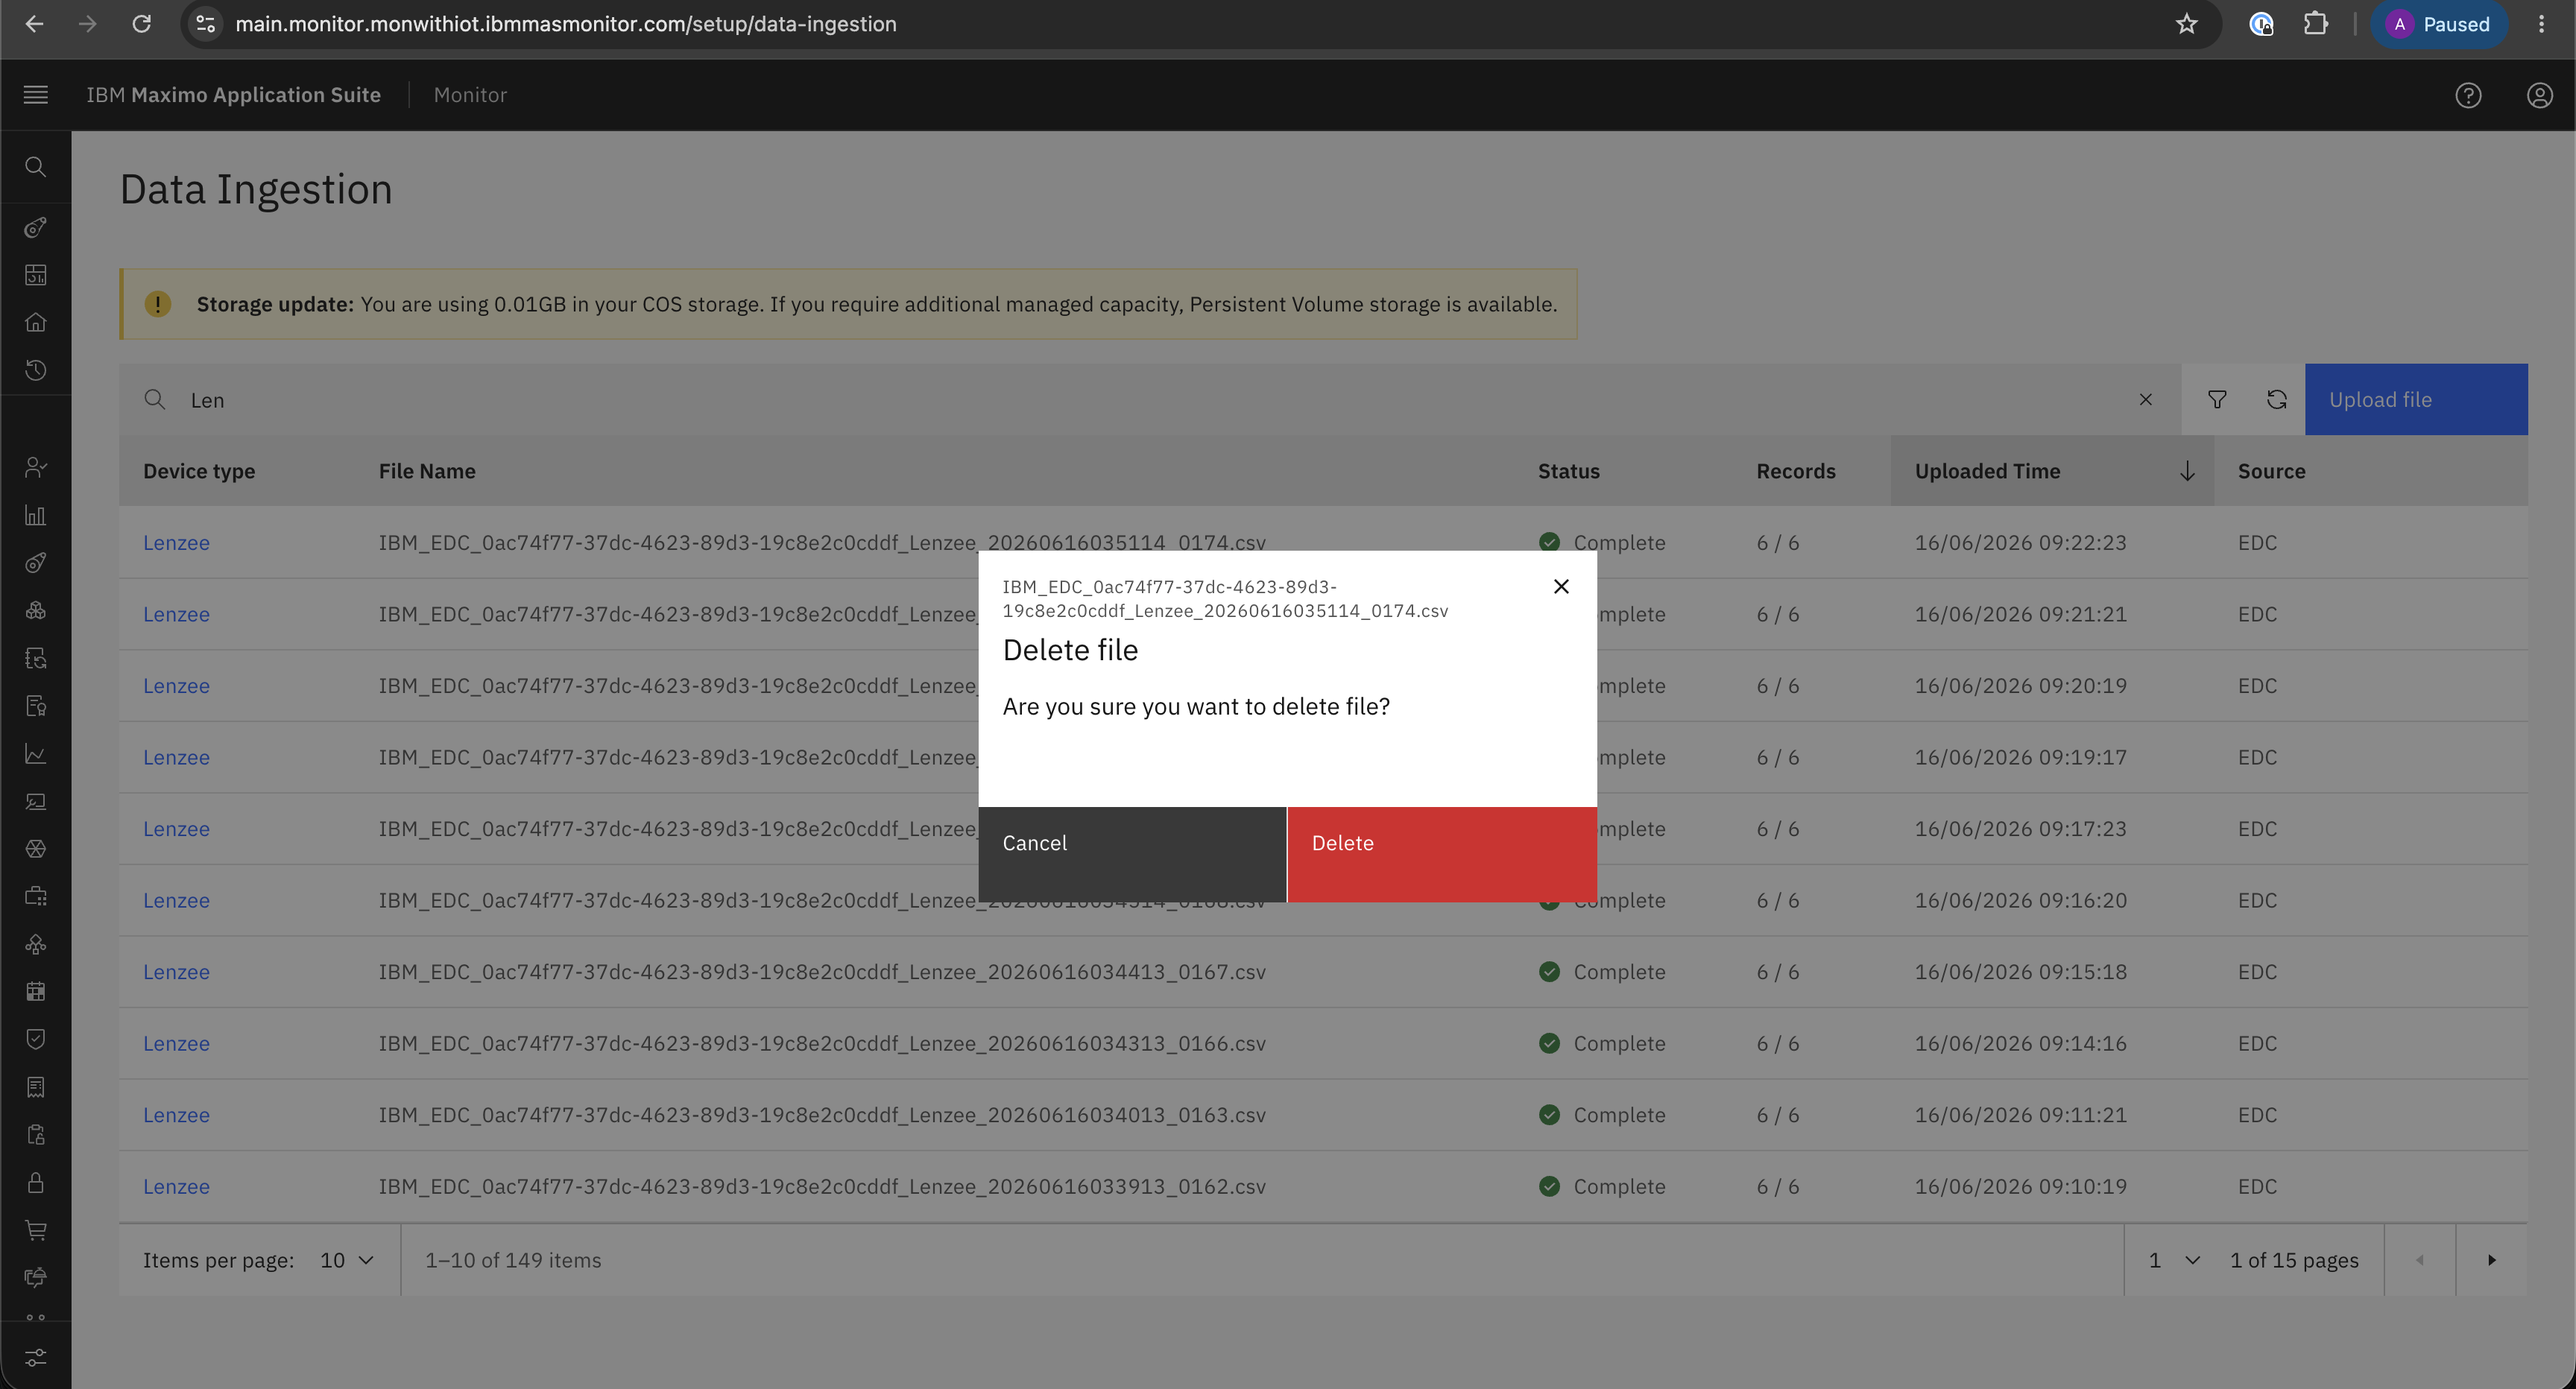Open Lenzee link in the 09:10:19 row
This screenshot has width=2576, height=1389.
click(176, 1187)
